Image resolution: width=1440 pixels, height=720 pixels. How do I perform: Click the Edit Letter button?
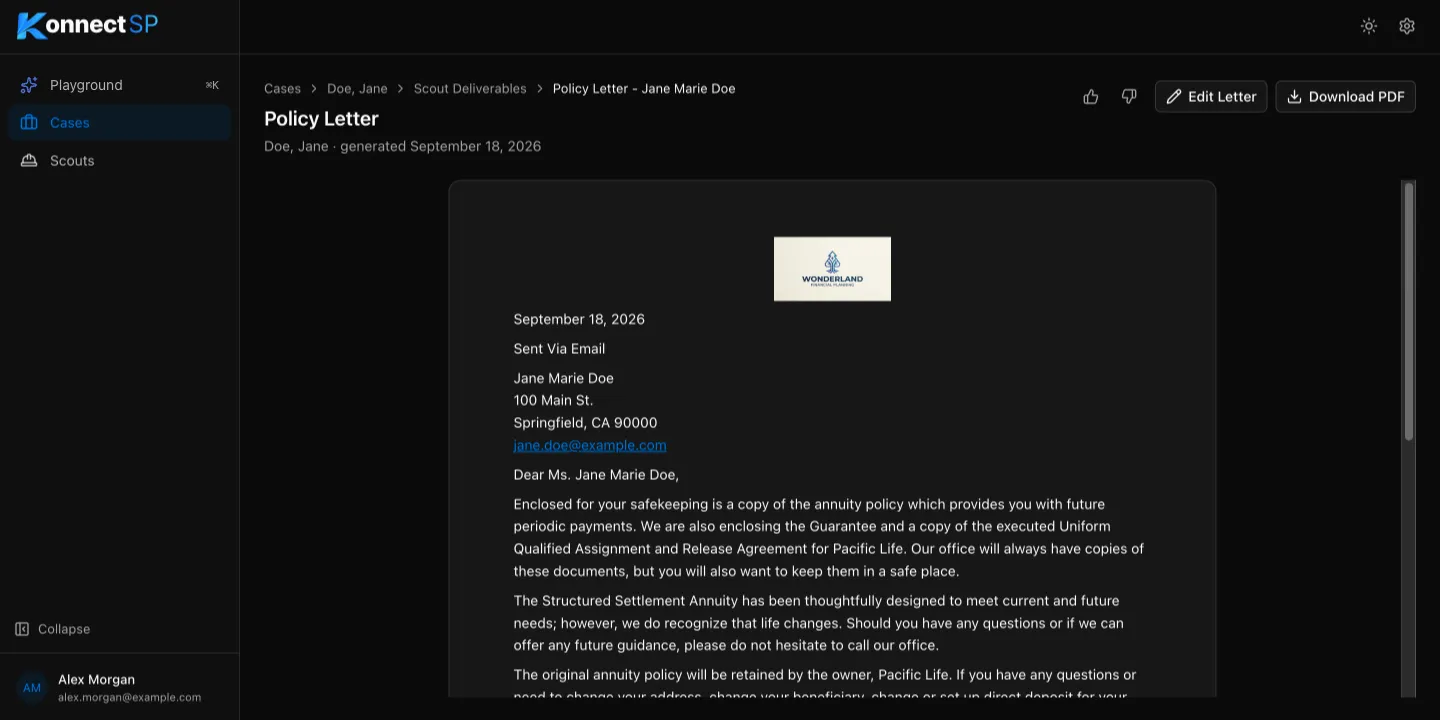[1211, 97]
